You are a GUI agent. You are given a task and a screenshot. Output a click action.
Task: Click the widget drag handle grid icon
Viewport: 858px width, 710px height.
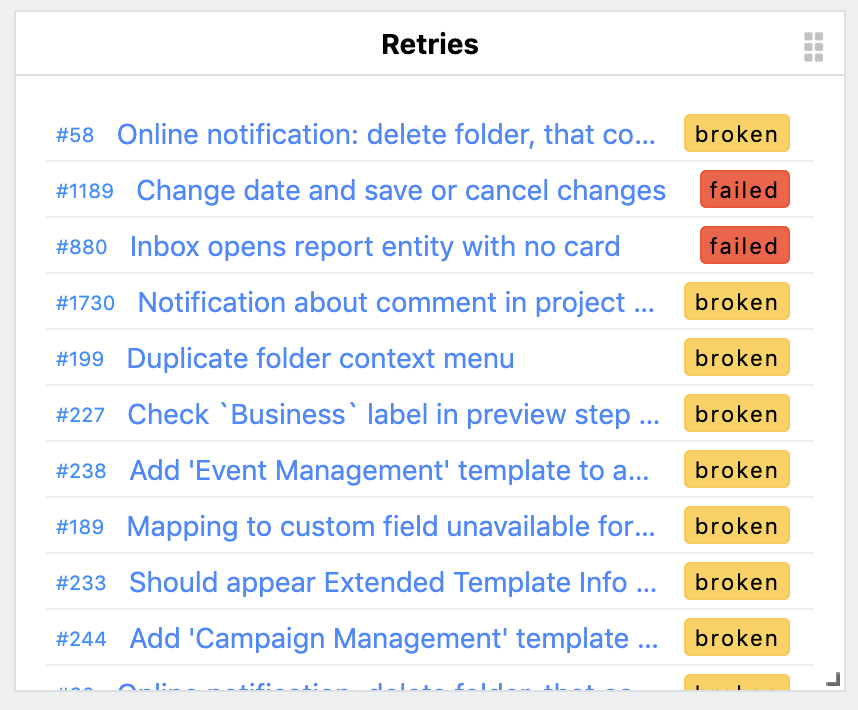point(813,46)
